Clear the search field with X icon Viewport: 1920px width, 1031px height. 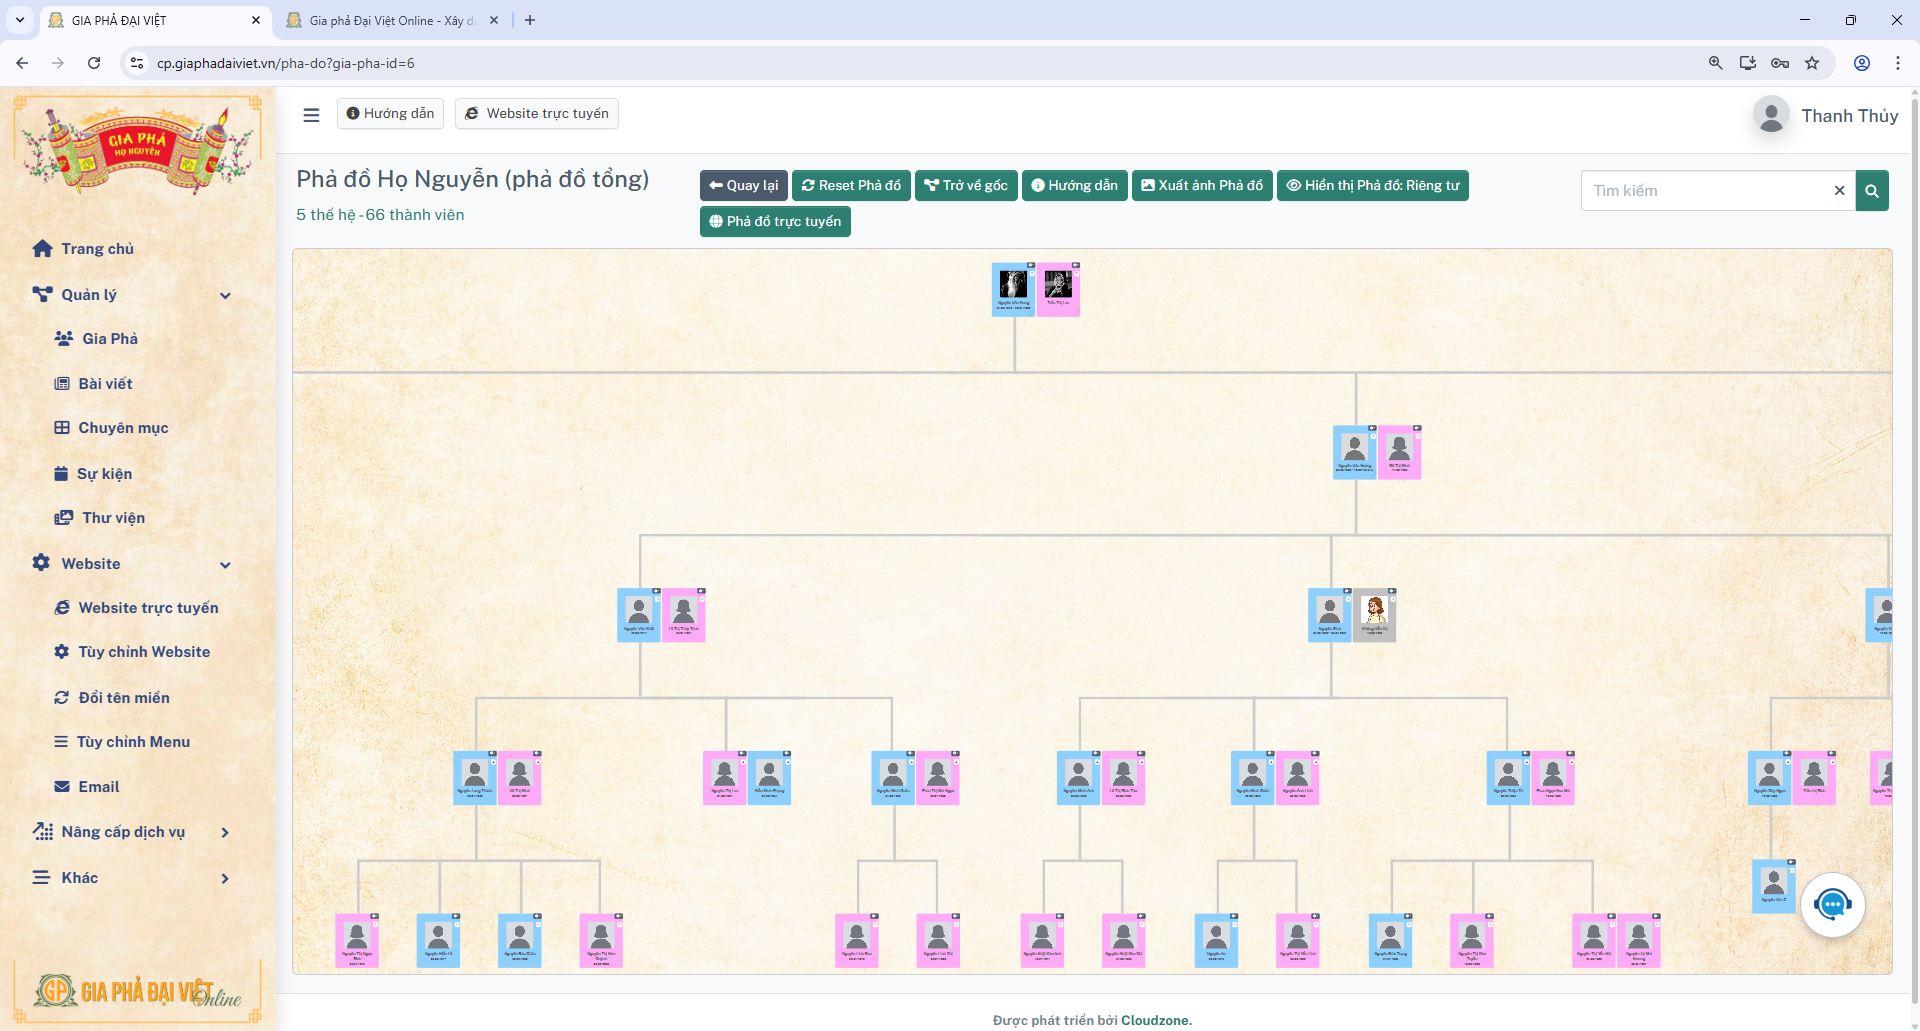[1838, 191]
